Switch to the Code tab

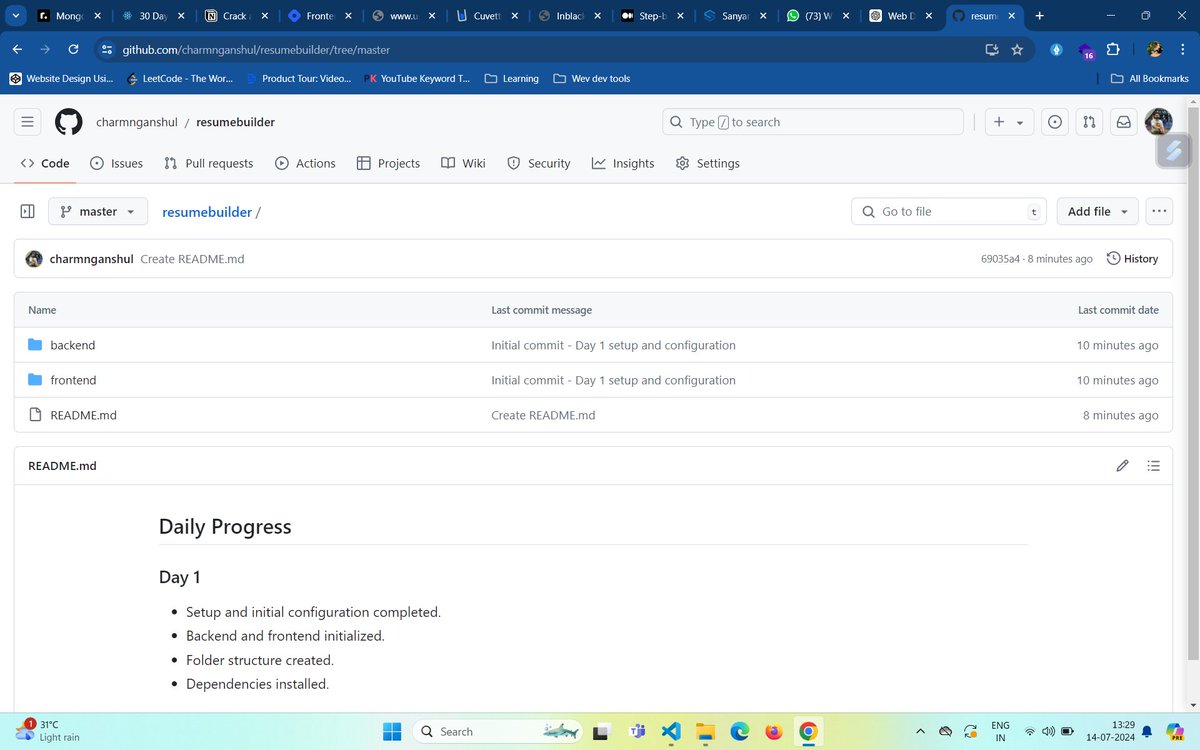point(45,163)
